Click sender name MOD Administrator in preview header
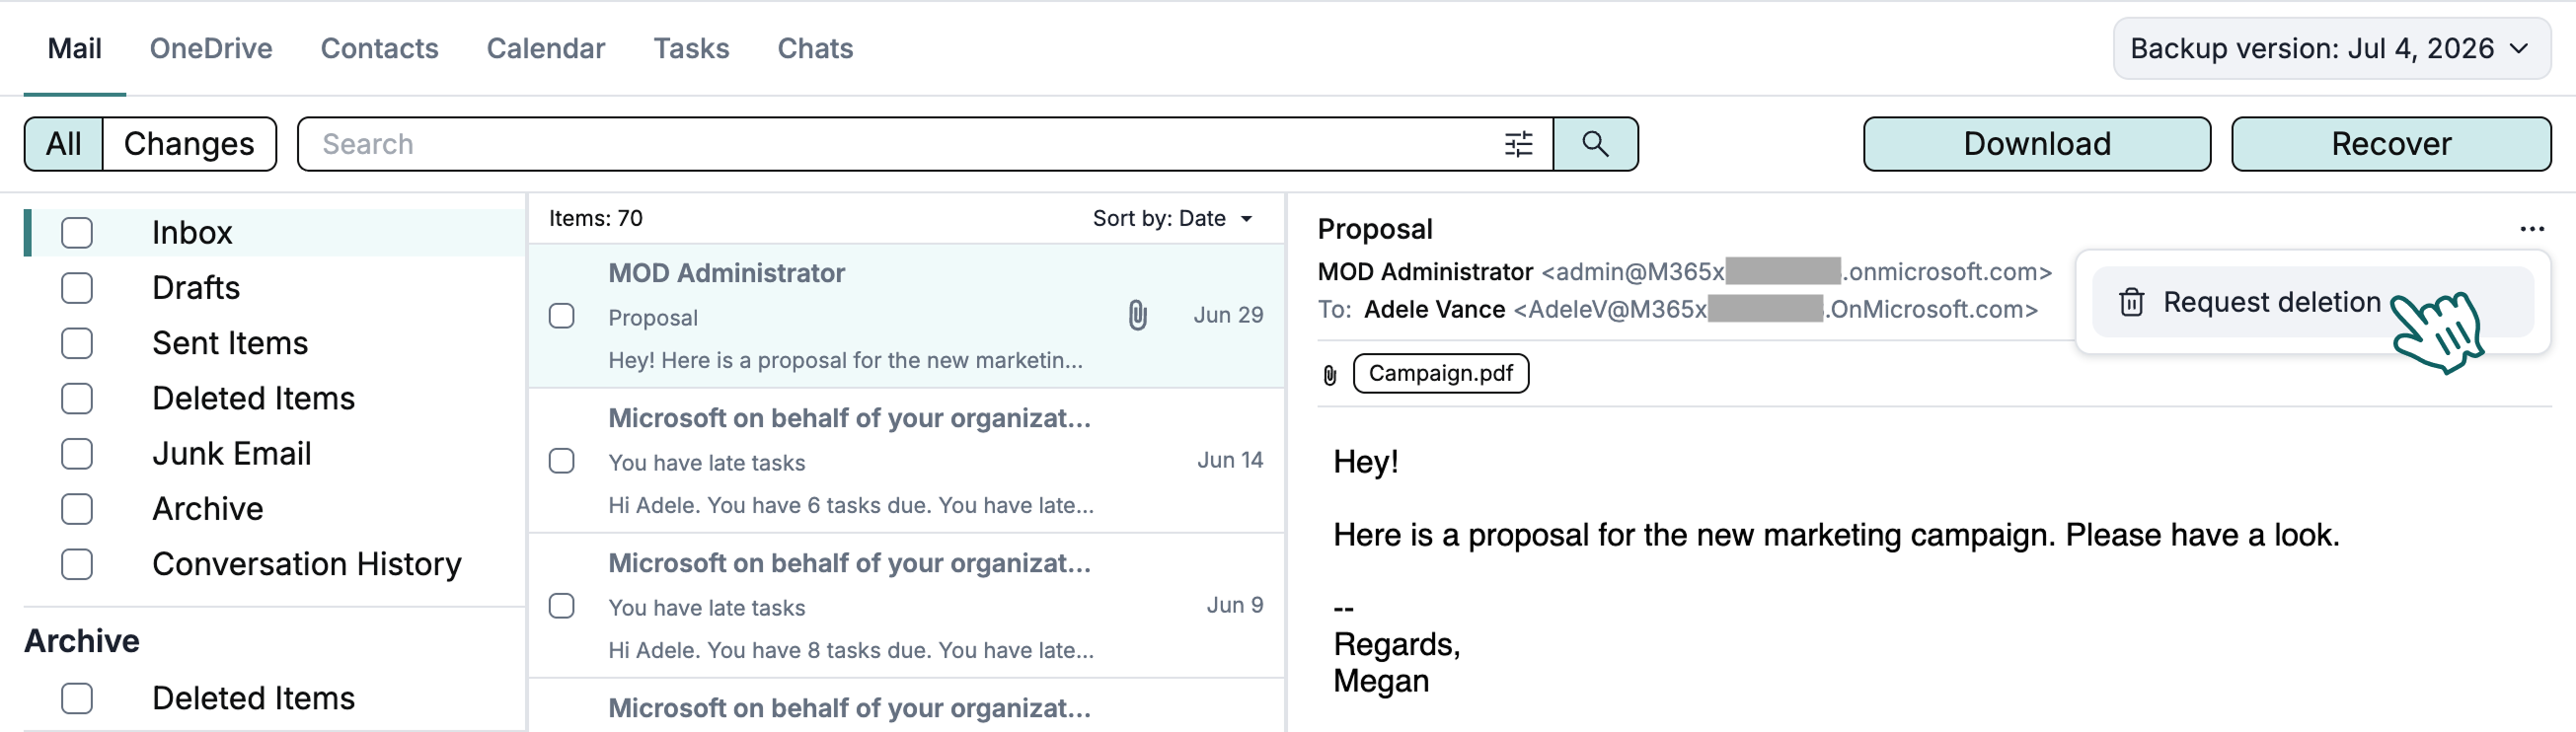2576x732 pixels. [x=1425, y=272]
